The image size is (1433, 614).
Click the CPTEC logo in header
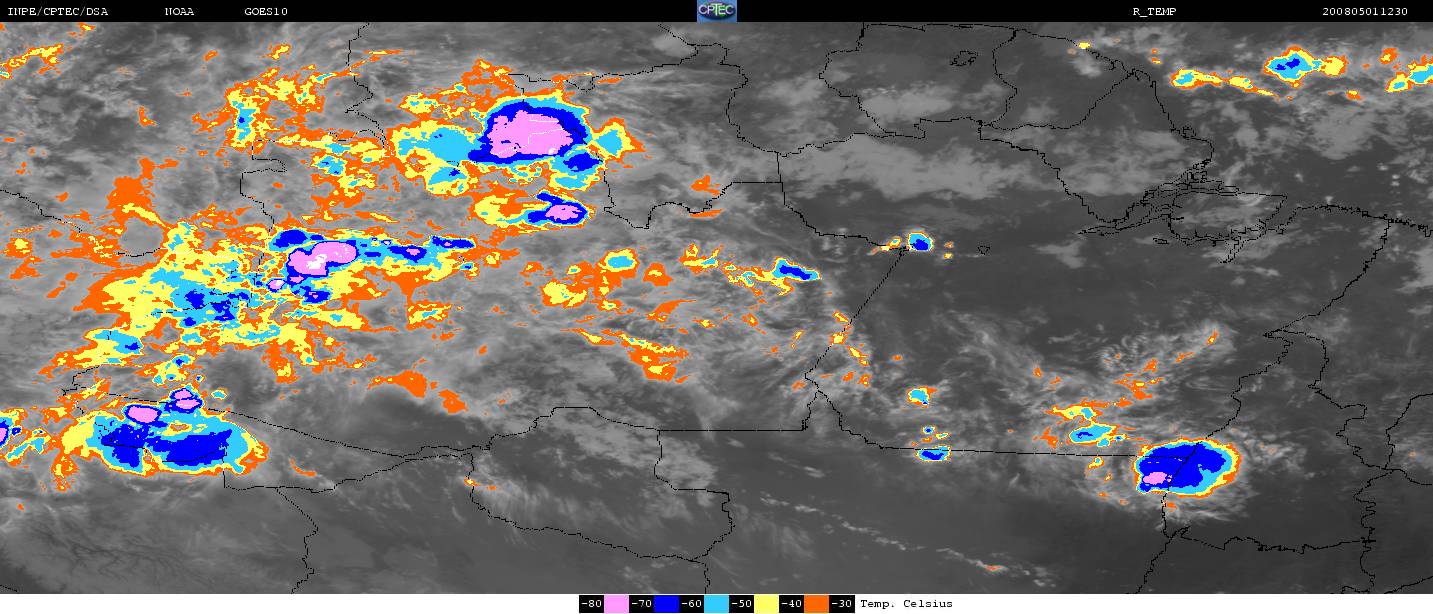coord(716,11)
